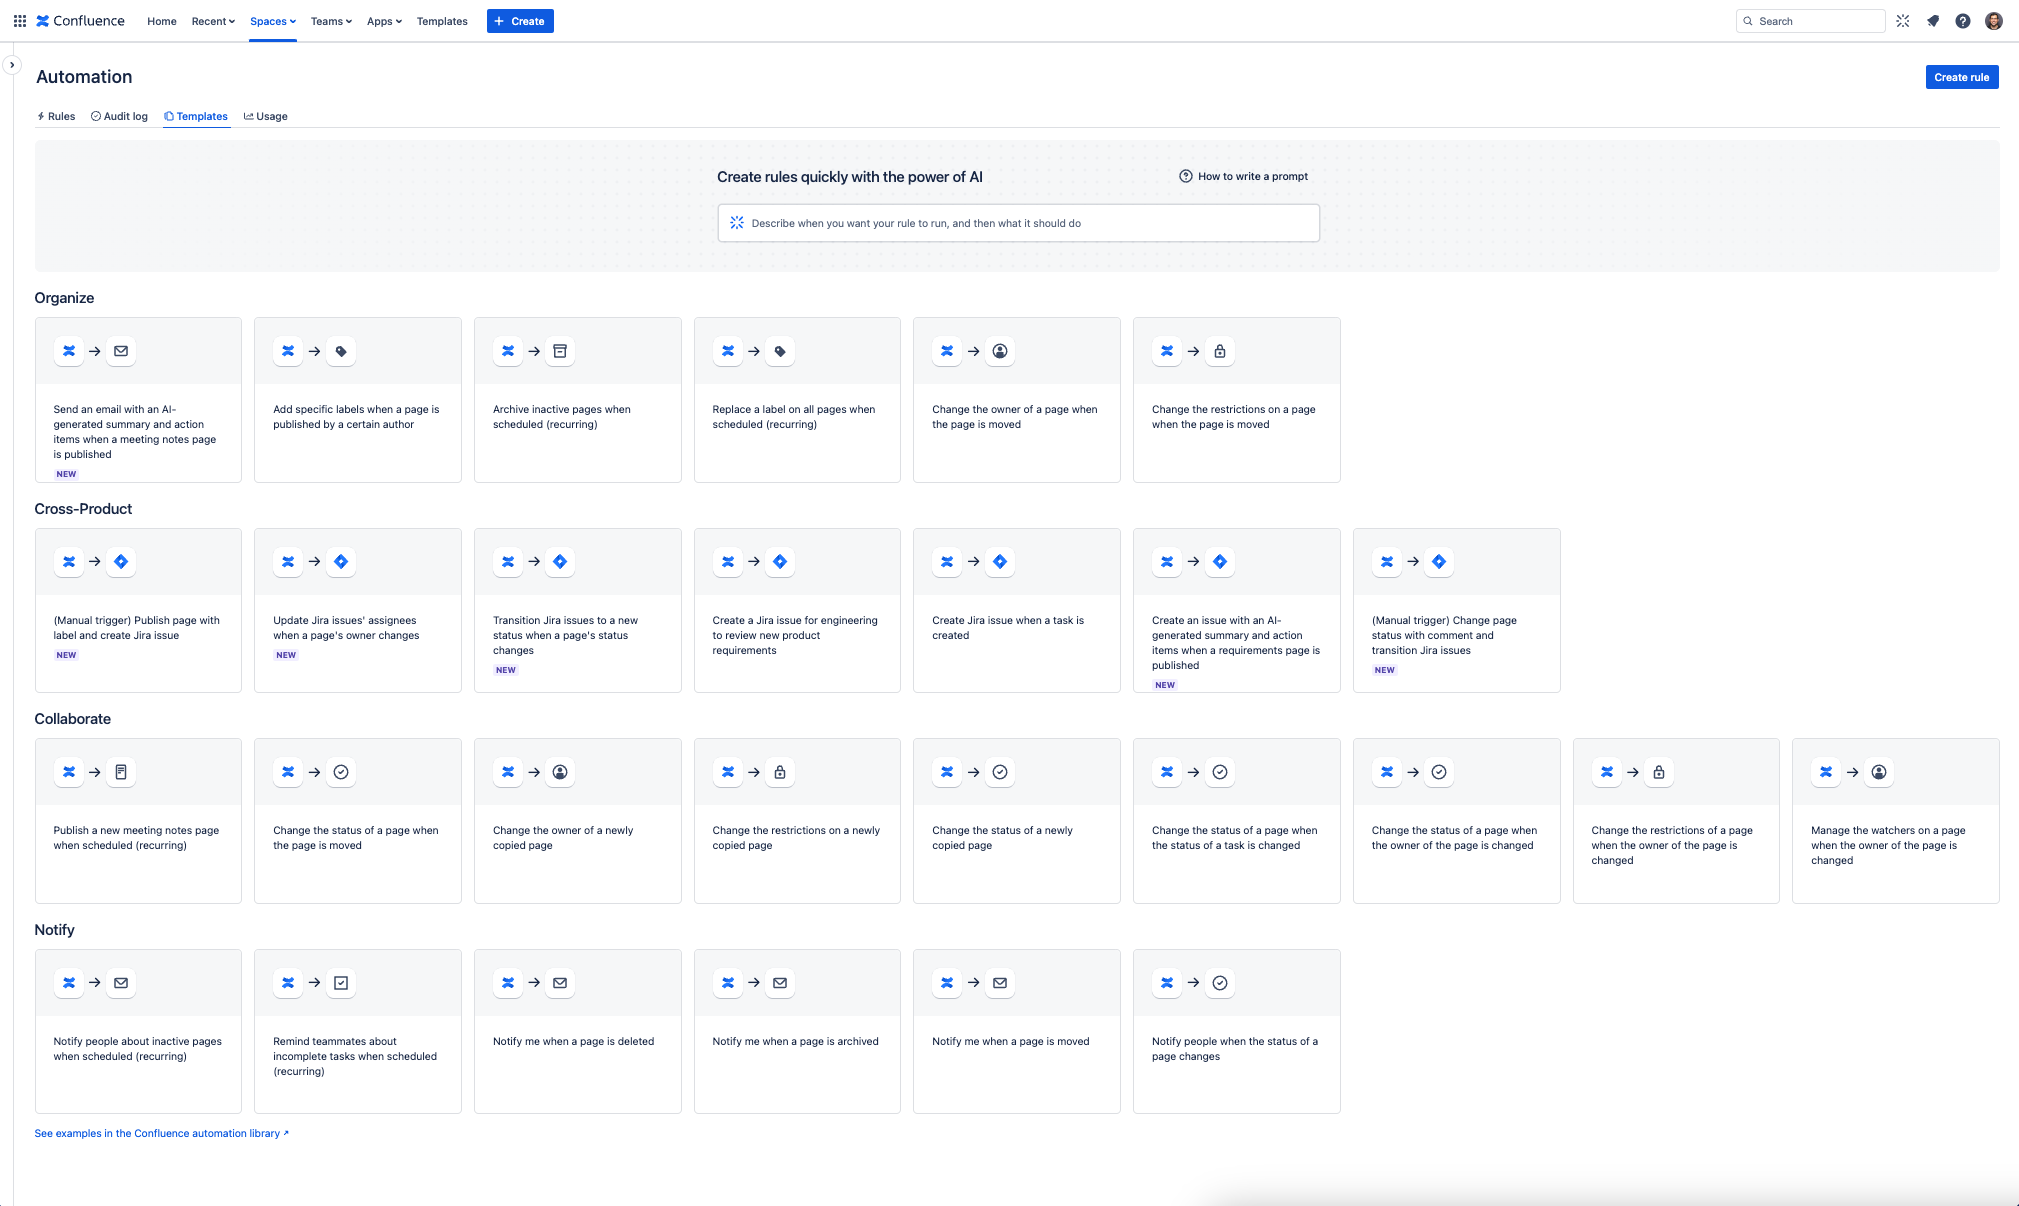Switch to the Usage tab
Image resolution: width=2019 pixels, height=1206 pixels.
tap(266, 116)
